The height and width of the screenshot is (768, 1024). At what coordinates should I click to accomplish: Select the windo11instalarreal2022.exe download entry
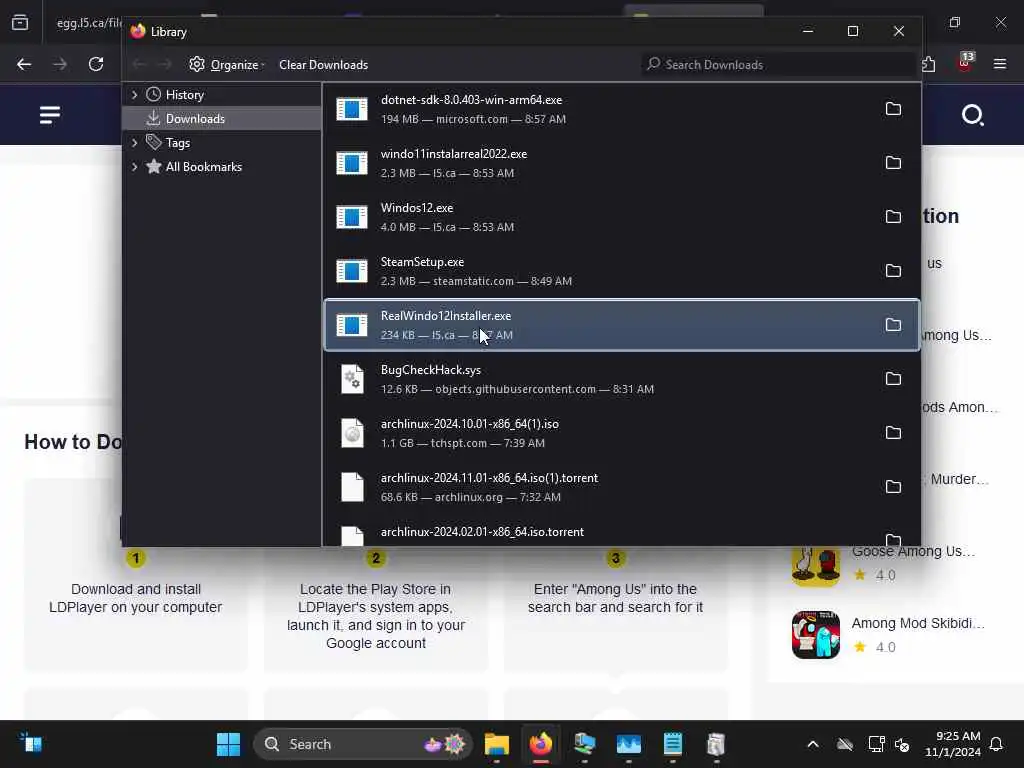[x=622, y=163]
